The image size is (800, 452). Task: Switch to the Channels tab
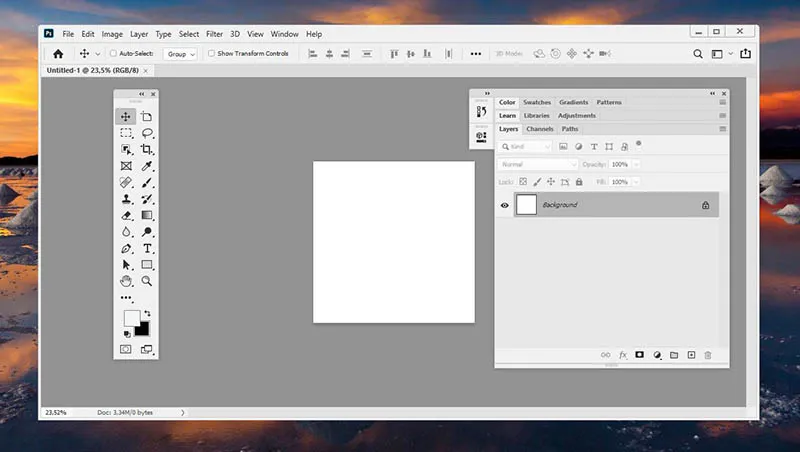pos(540,129)
